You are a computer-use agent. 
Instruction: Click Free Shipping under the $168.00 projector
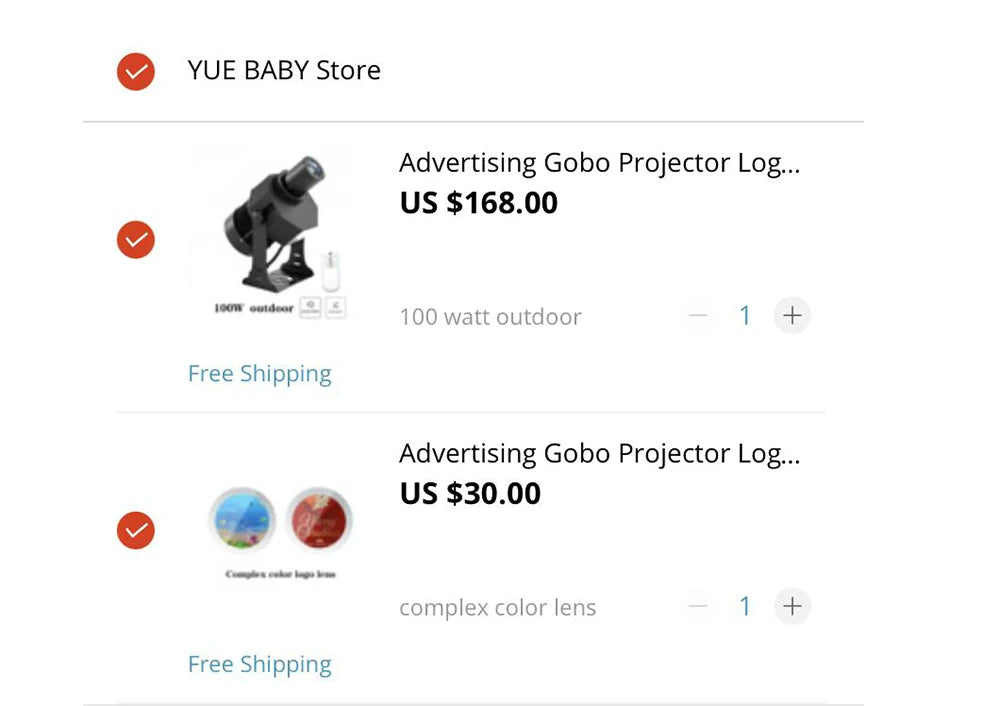coord(259,373)
